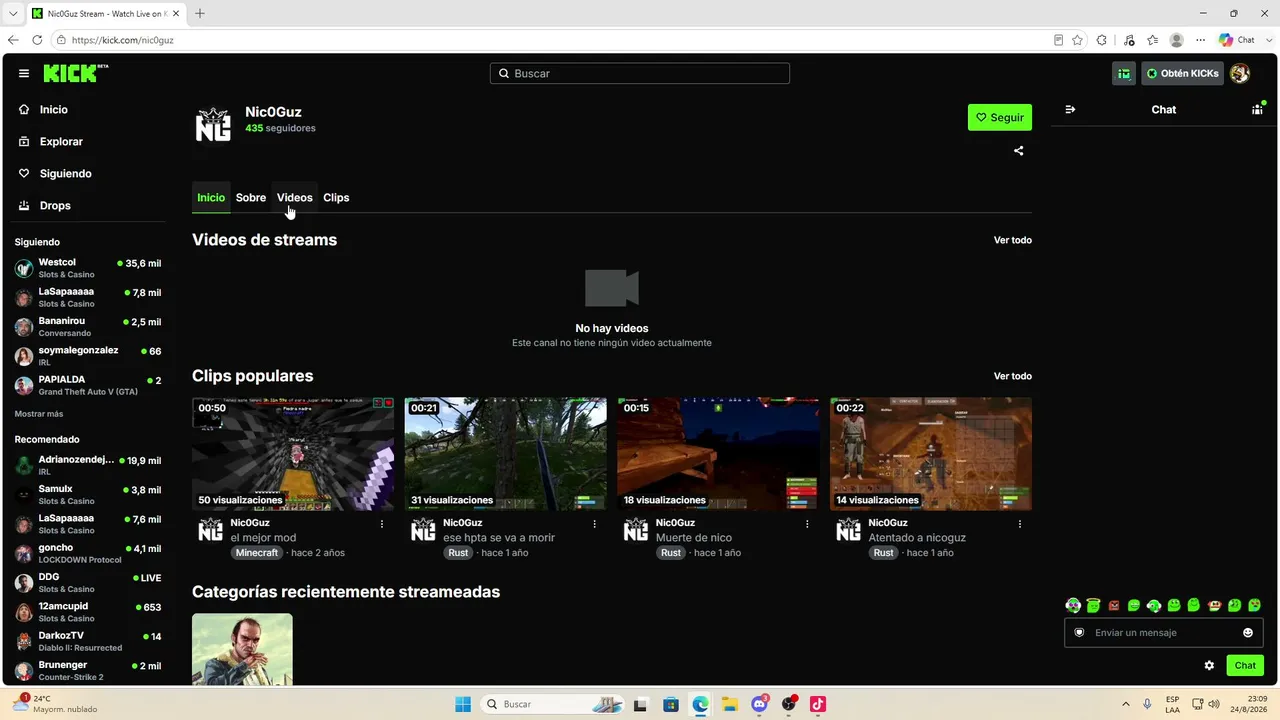
Task: Click the Obtén KICKs button
Action: coord(1183,73)
